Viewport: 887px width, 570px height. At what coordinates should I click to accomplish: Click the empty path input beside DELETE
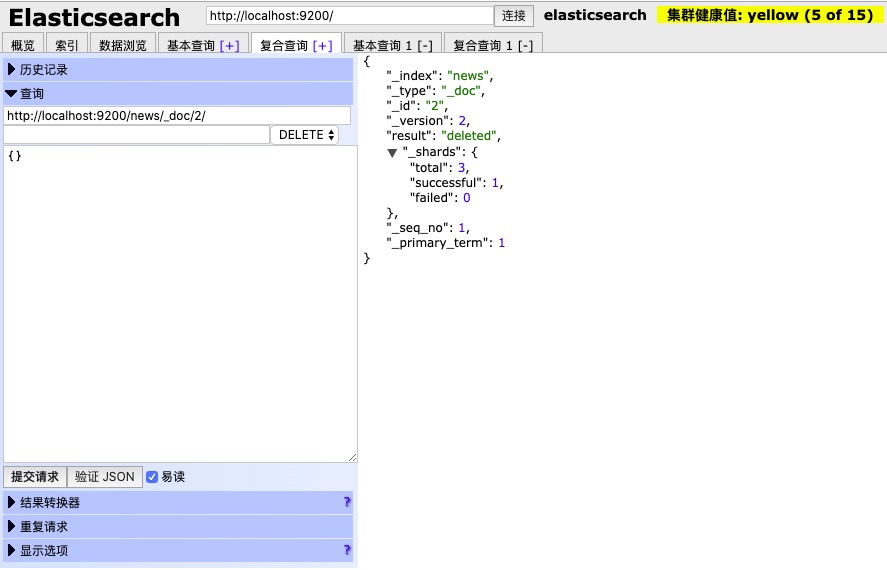click(136, 135)
